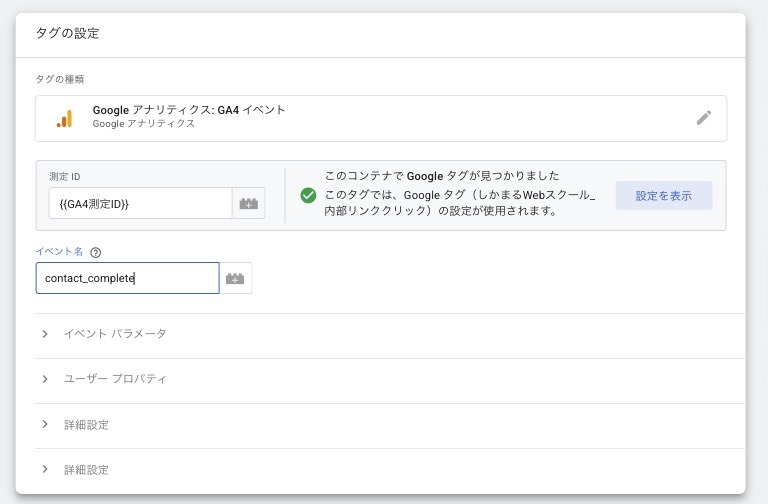Click the イベント名 input with contact_complete
768x504 pixels.
tap(127, 278)
